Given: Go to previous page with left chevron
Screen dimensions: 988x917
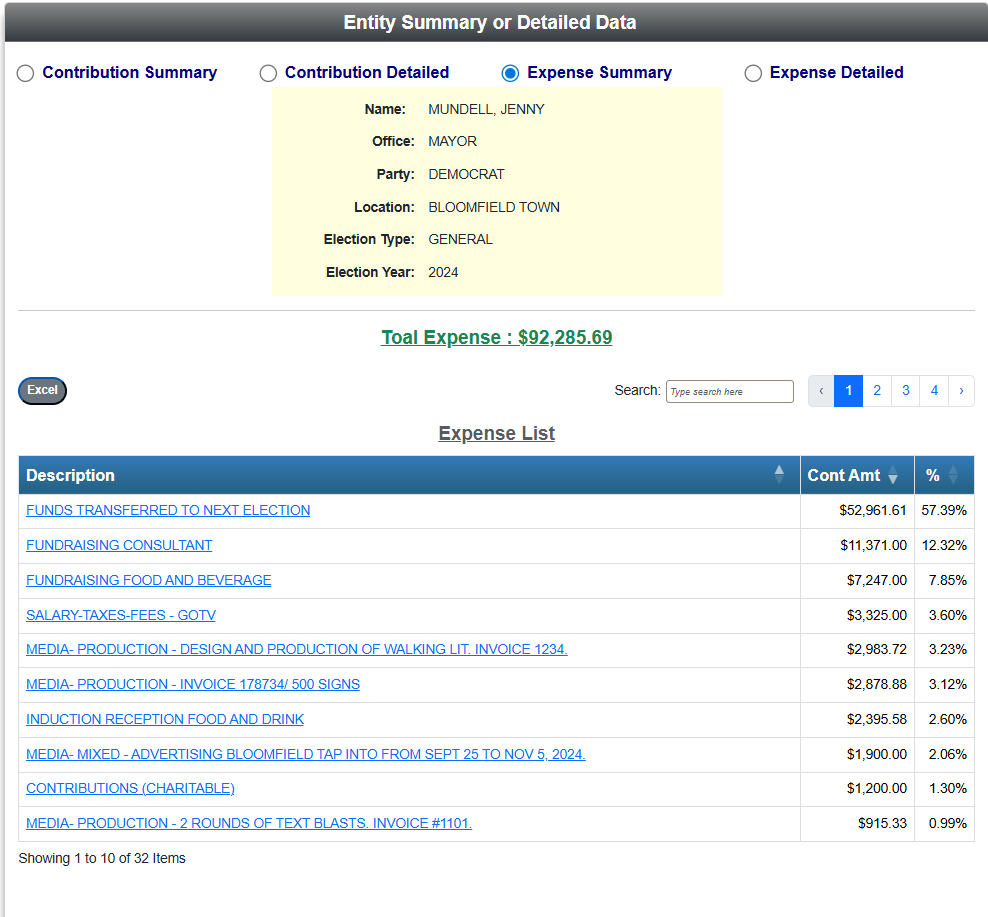Looking at the screenshot, I should tap(820, 391).
